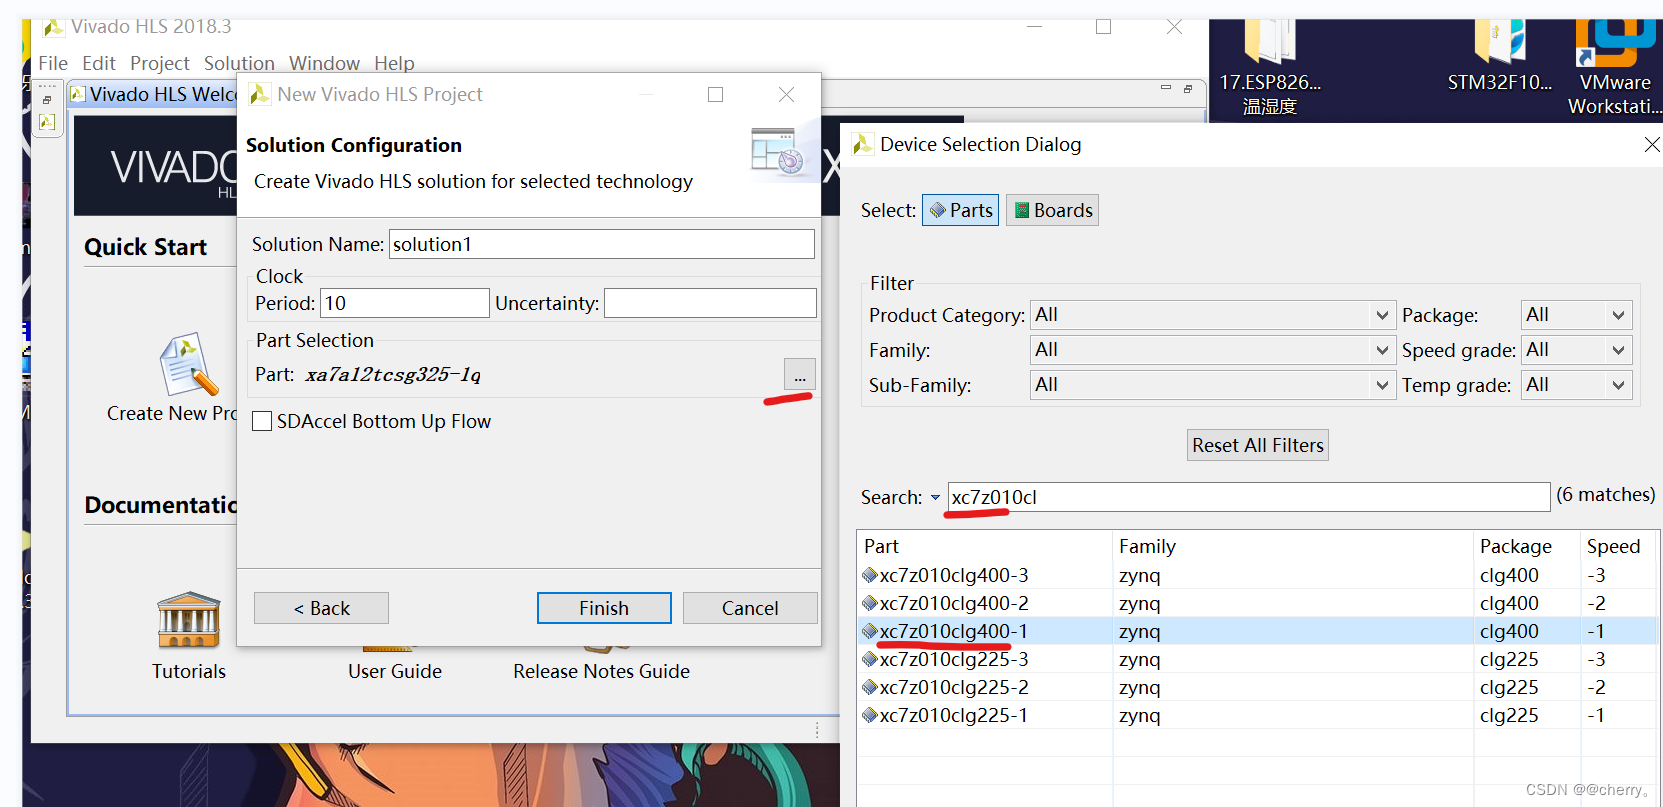This screenshot has width=1663, height=807.
Task: Open the Solution menu
Action: (x=239, y=63)
